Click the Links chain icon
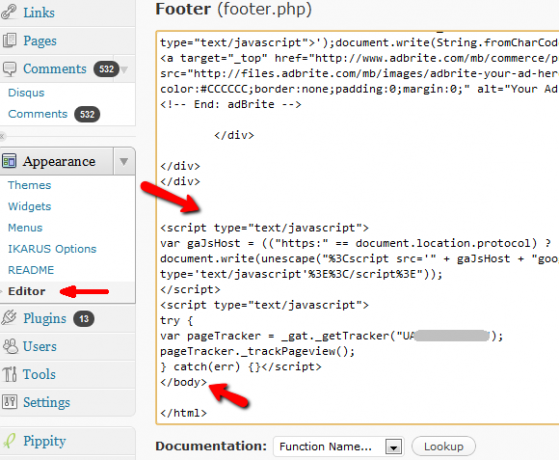This screenshot has width=559, height=460. 9,11
